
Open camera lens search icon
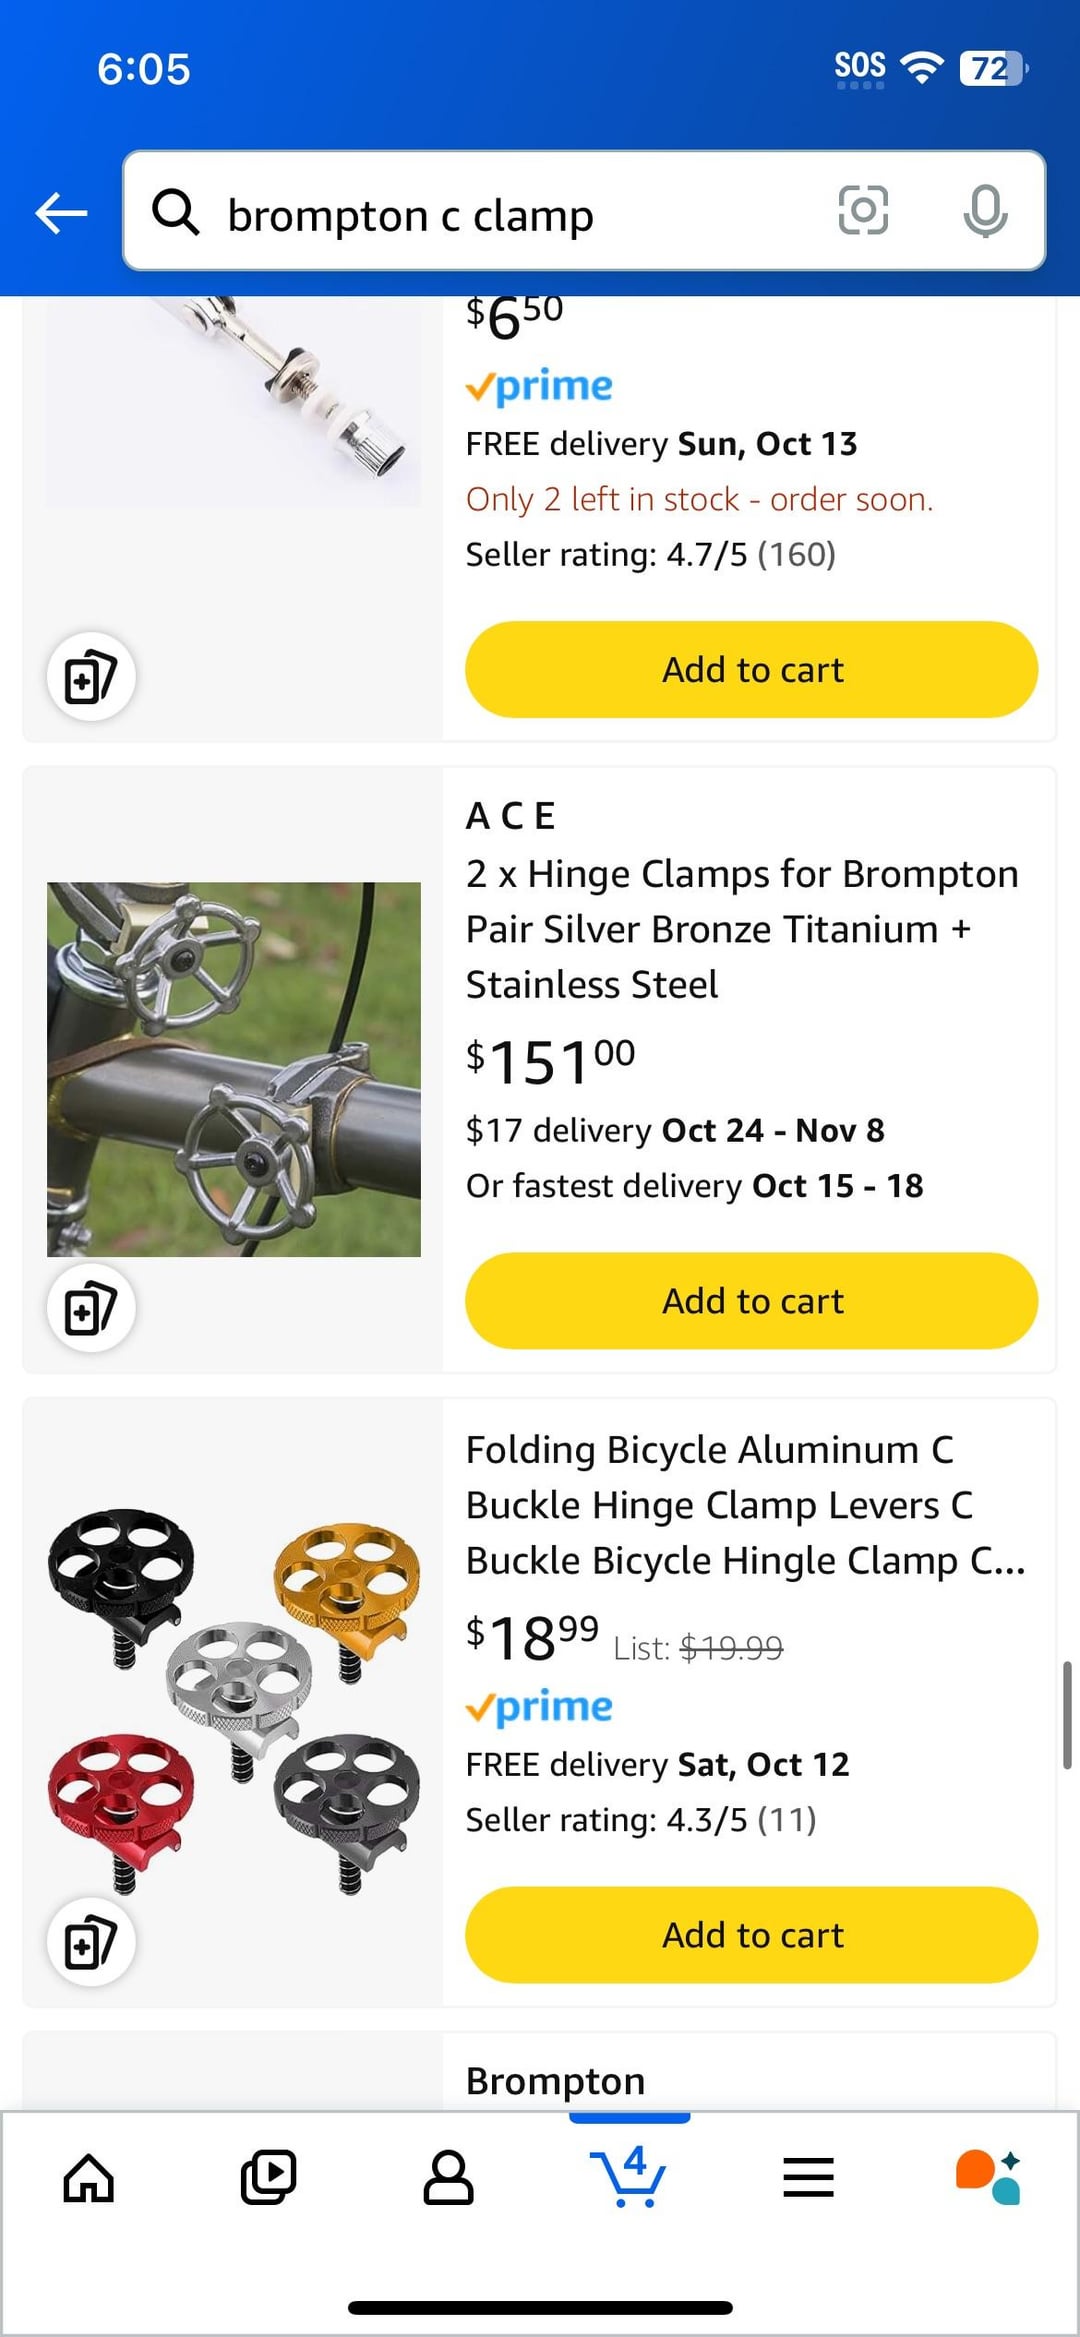(862, 210)
